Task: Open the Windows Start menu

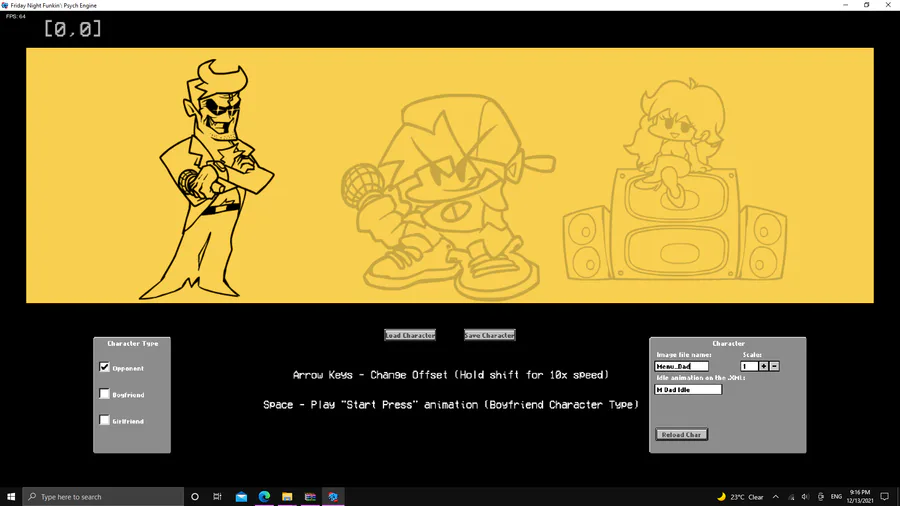Action: tap(11, 497)
